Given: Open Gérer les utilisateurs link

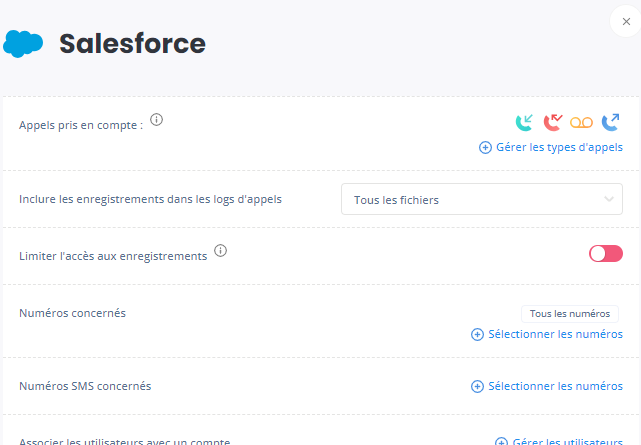Looking at the screenshot, I should click(567, 441).
